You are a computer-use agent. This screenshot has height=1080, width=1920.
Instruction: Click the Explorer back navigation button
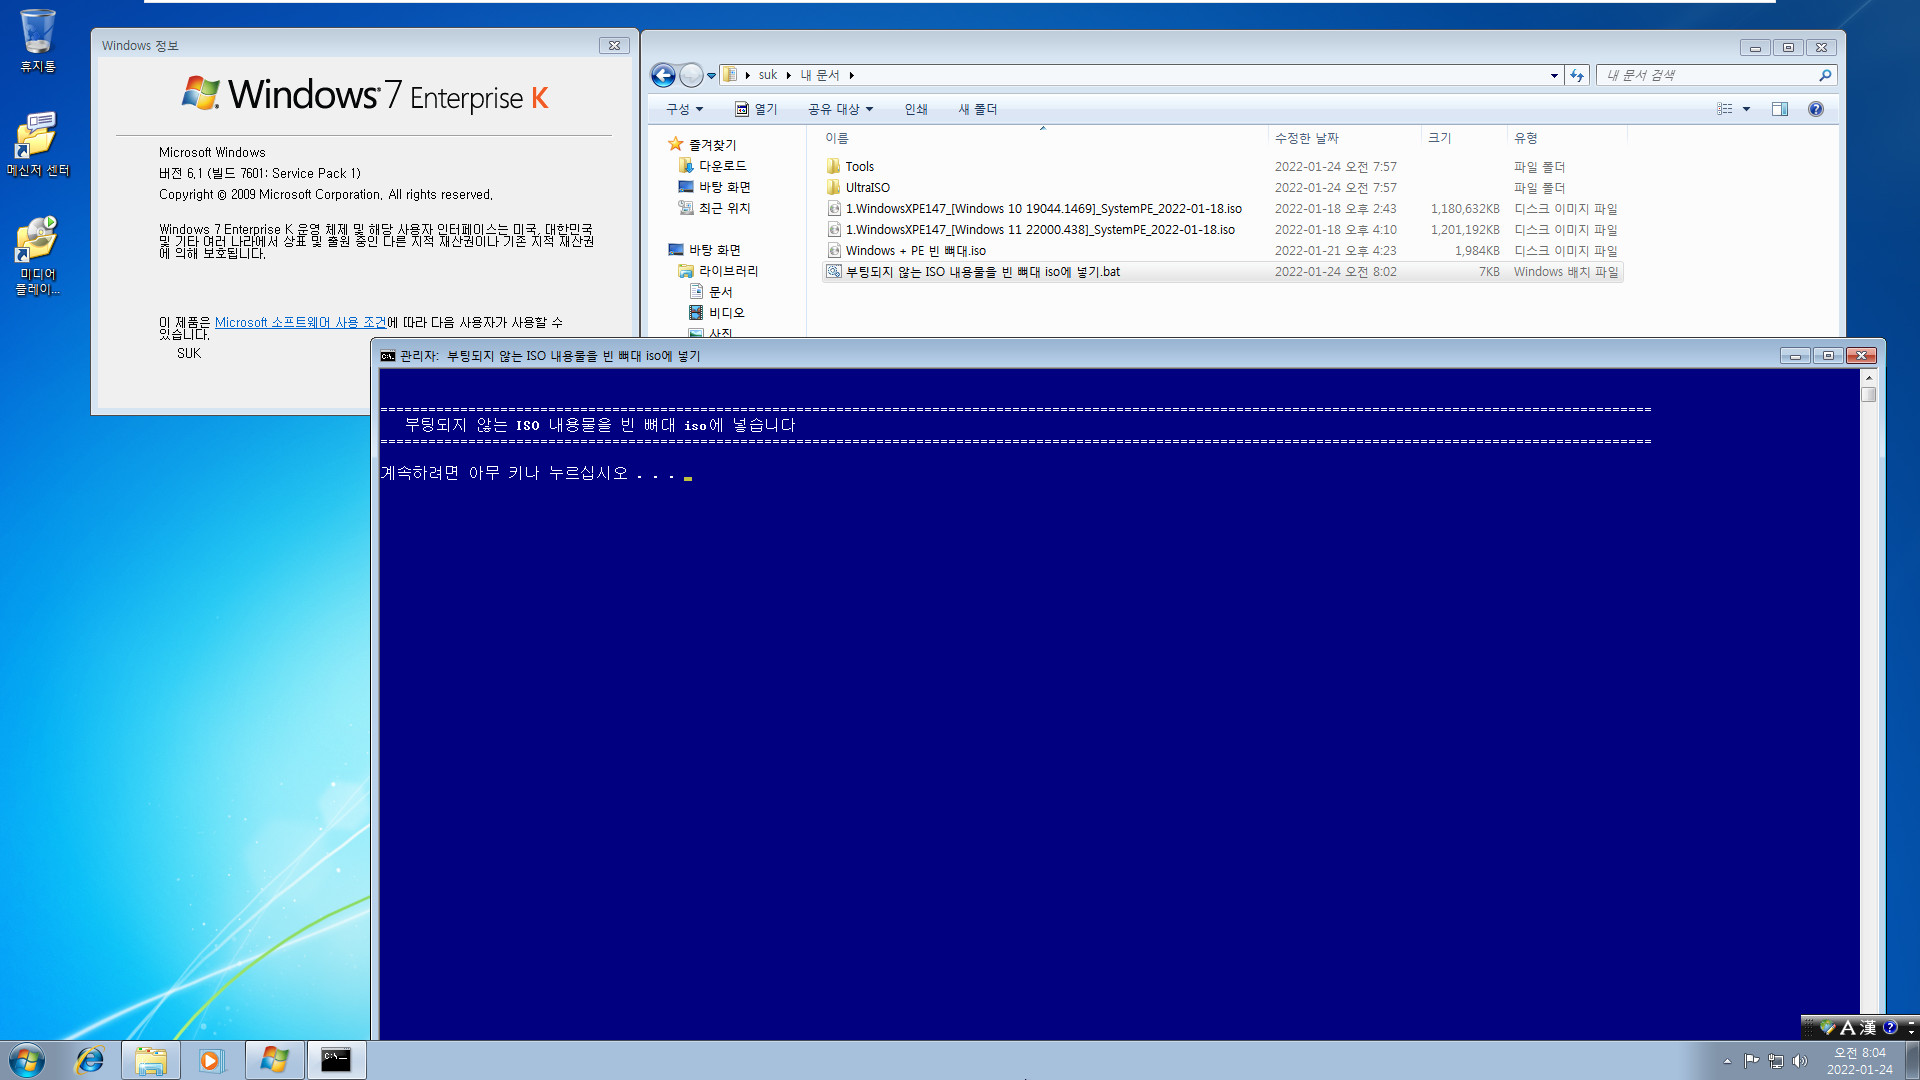point(663,75)
